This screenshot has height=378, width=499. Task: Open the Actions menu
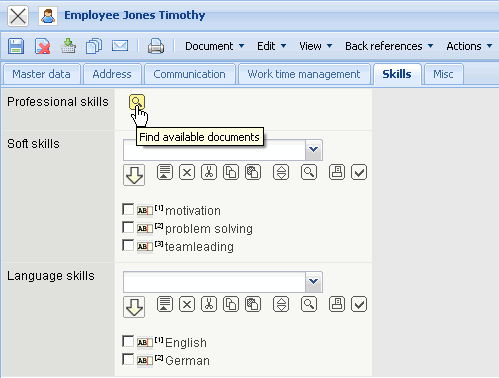[469, 46]
